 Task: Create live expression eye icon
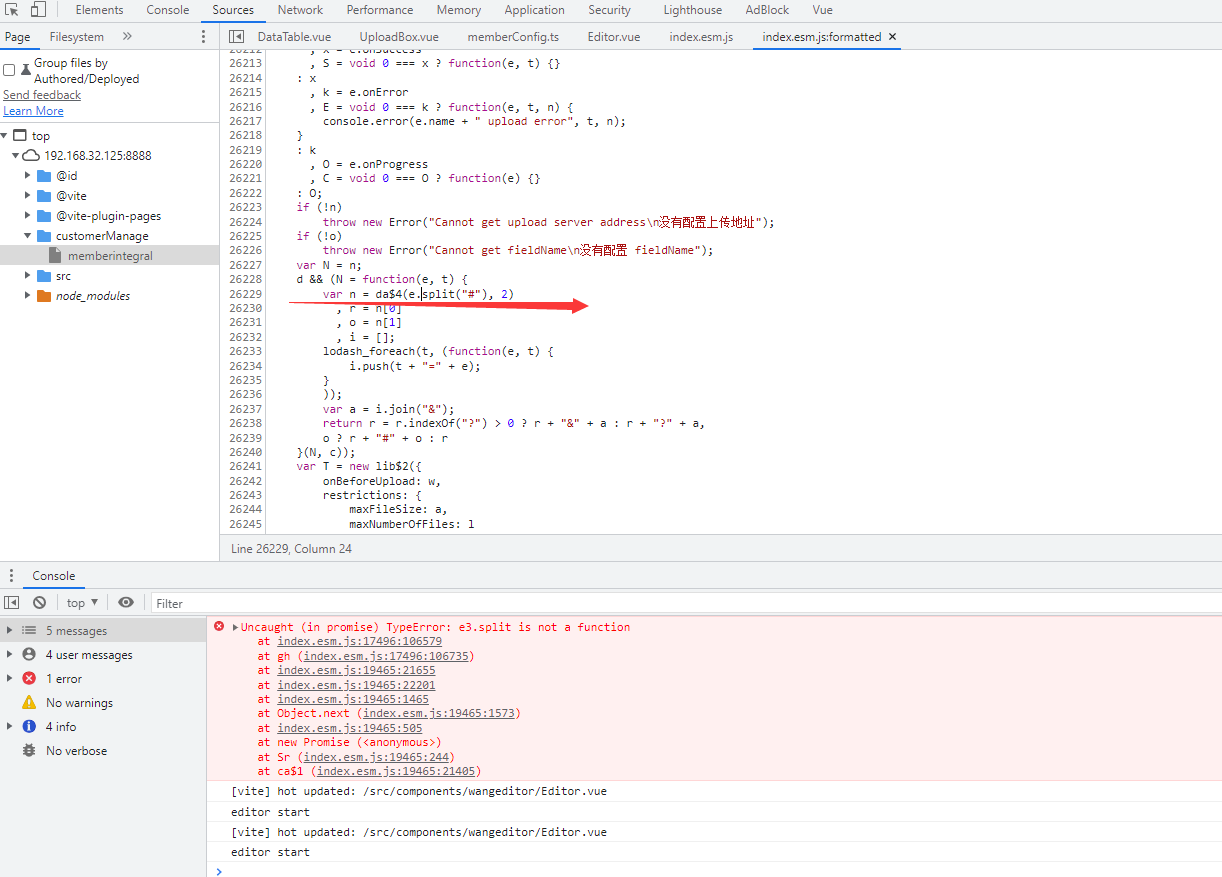pyautogui.click(x=126, y=603)
